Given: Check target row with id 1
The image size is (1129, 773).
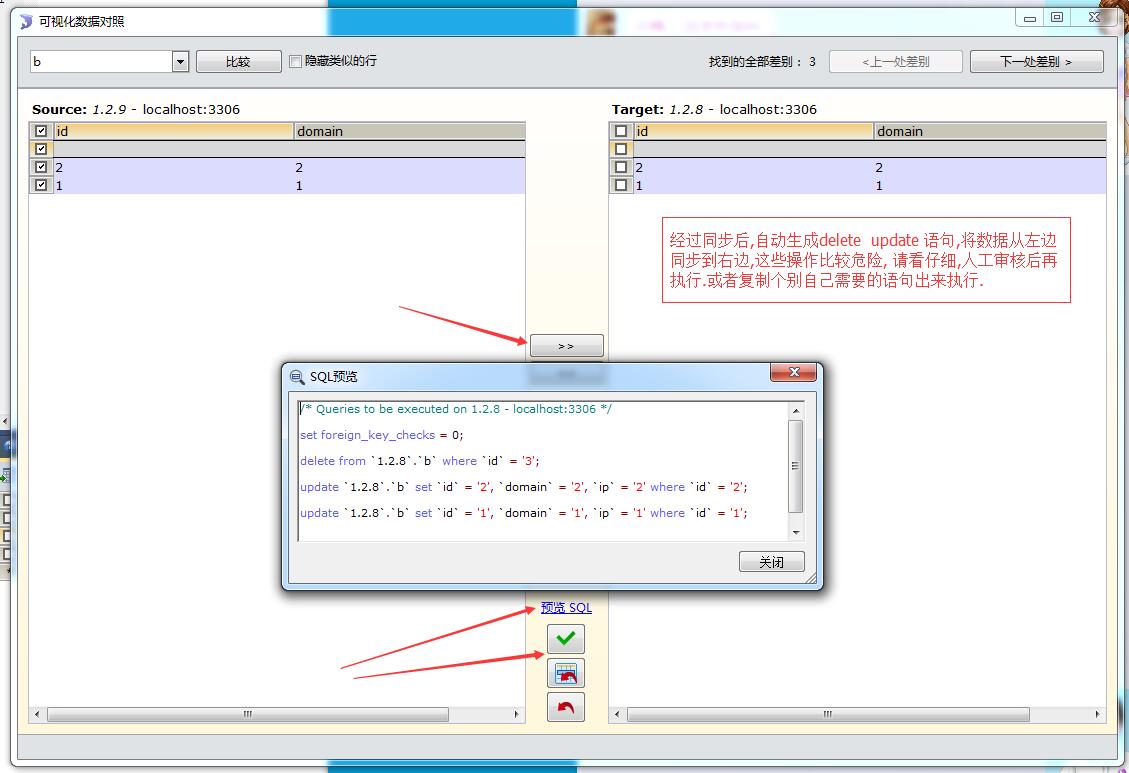Looking at the screenshot, I should pyautogui.click(x=621, y=185).
